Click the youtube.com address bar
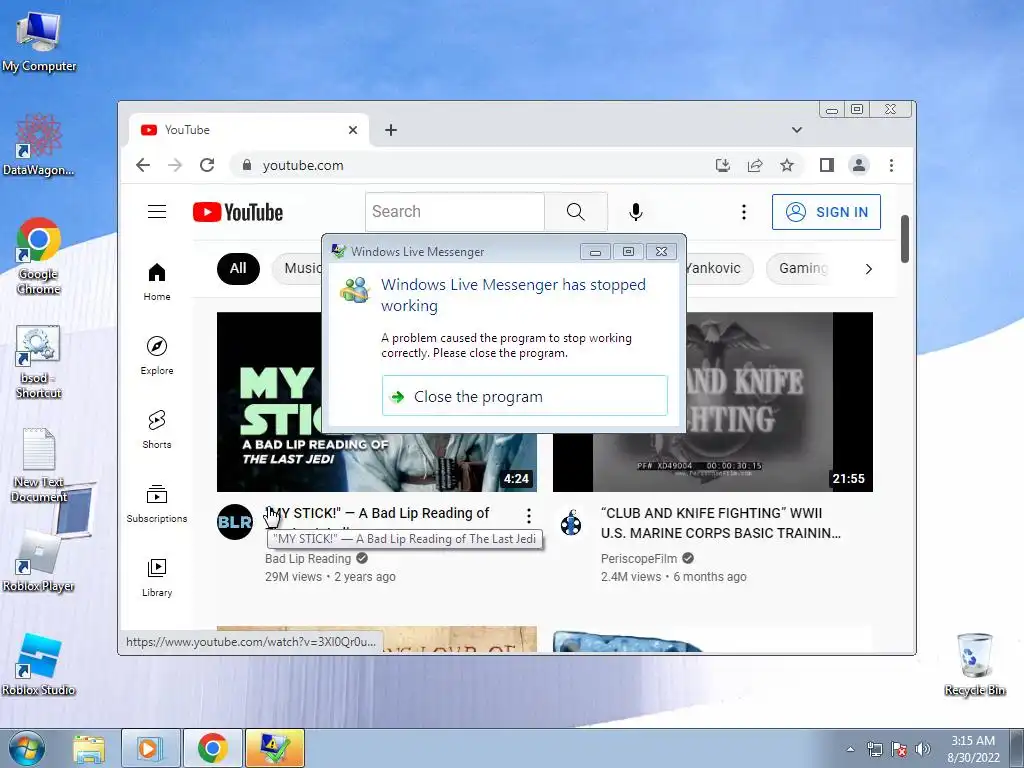 point(470,165)
